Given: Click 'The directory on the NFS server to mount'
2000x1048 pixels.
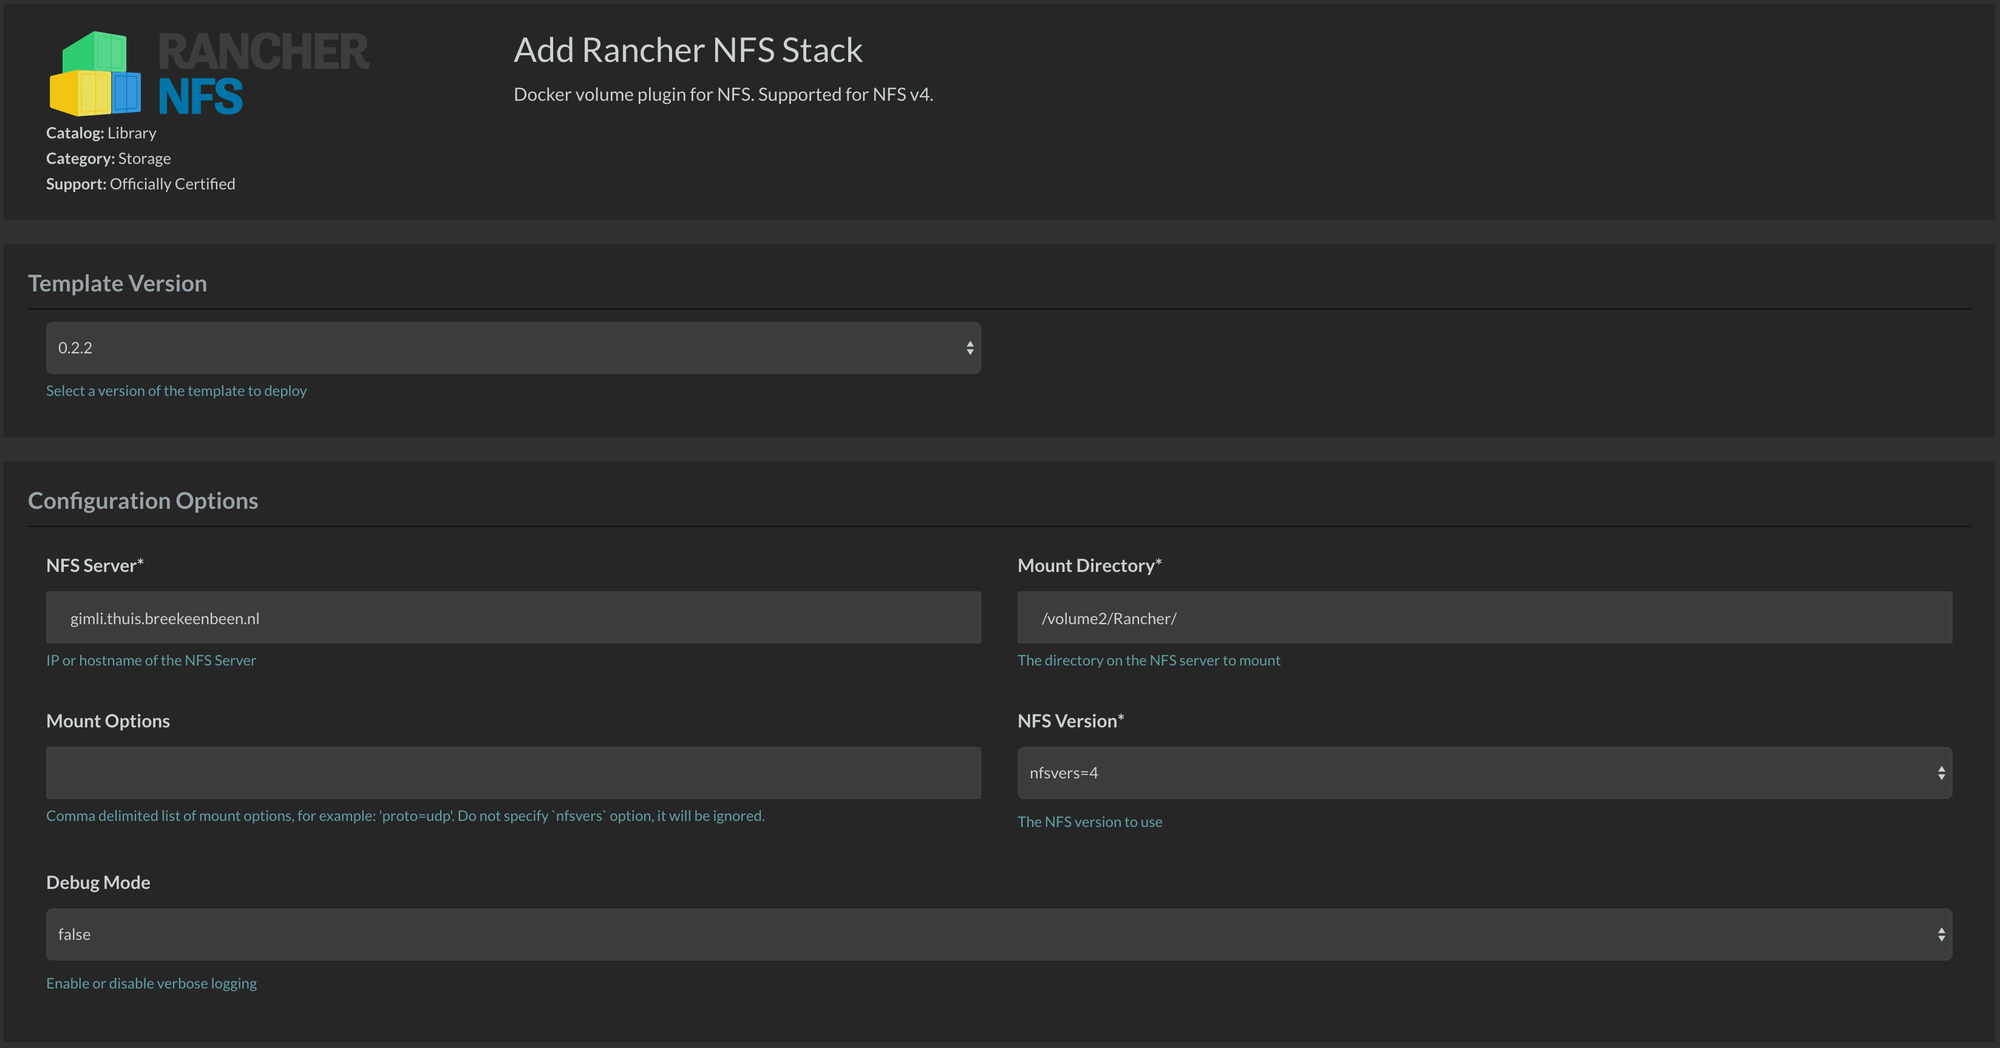Looking at the screenshot, I should (x=1149, y=661).
